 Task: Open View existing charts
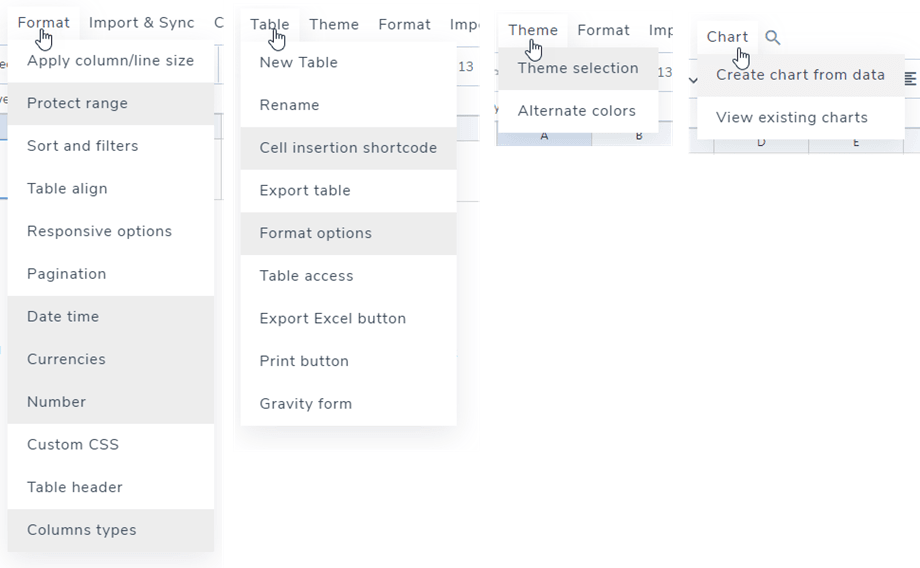coord(791,117)
